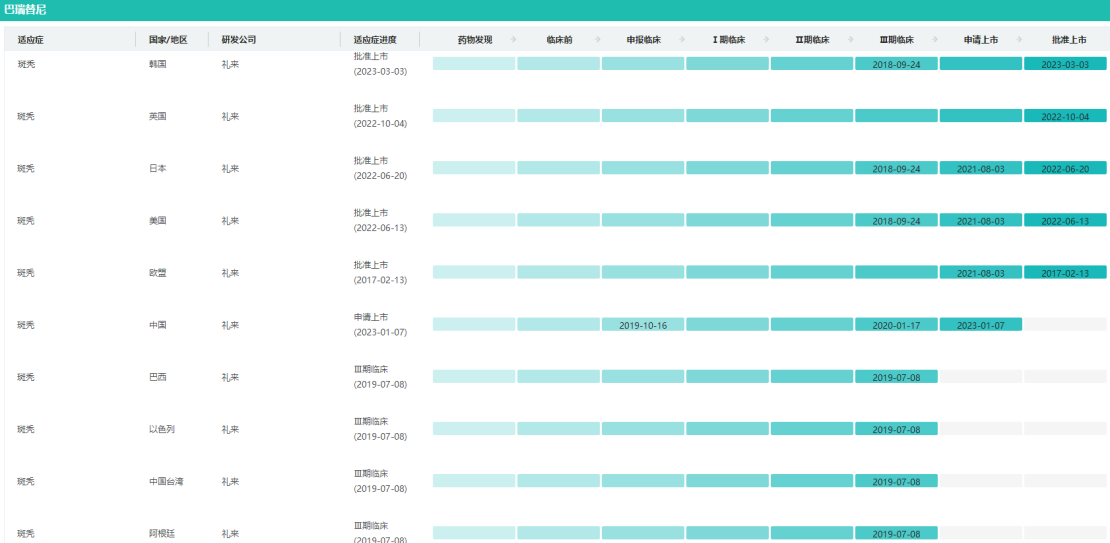Click the 2019-07-08 bar in 巴西 row

pos(896,377)
